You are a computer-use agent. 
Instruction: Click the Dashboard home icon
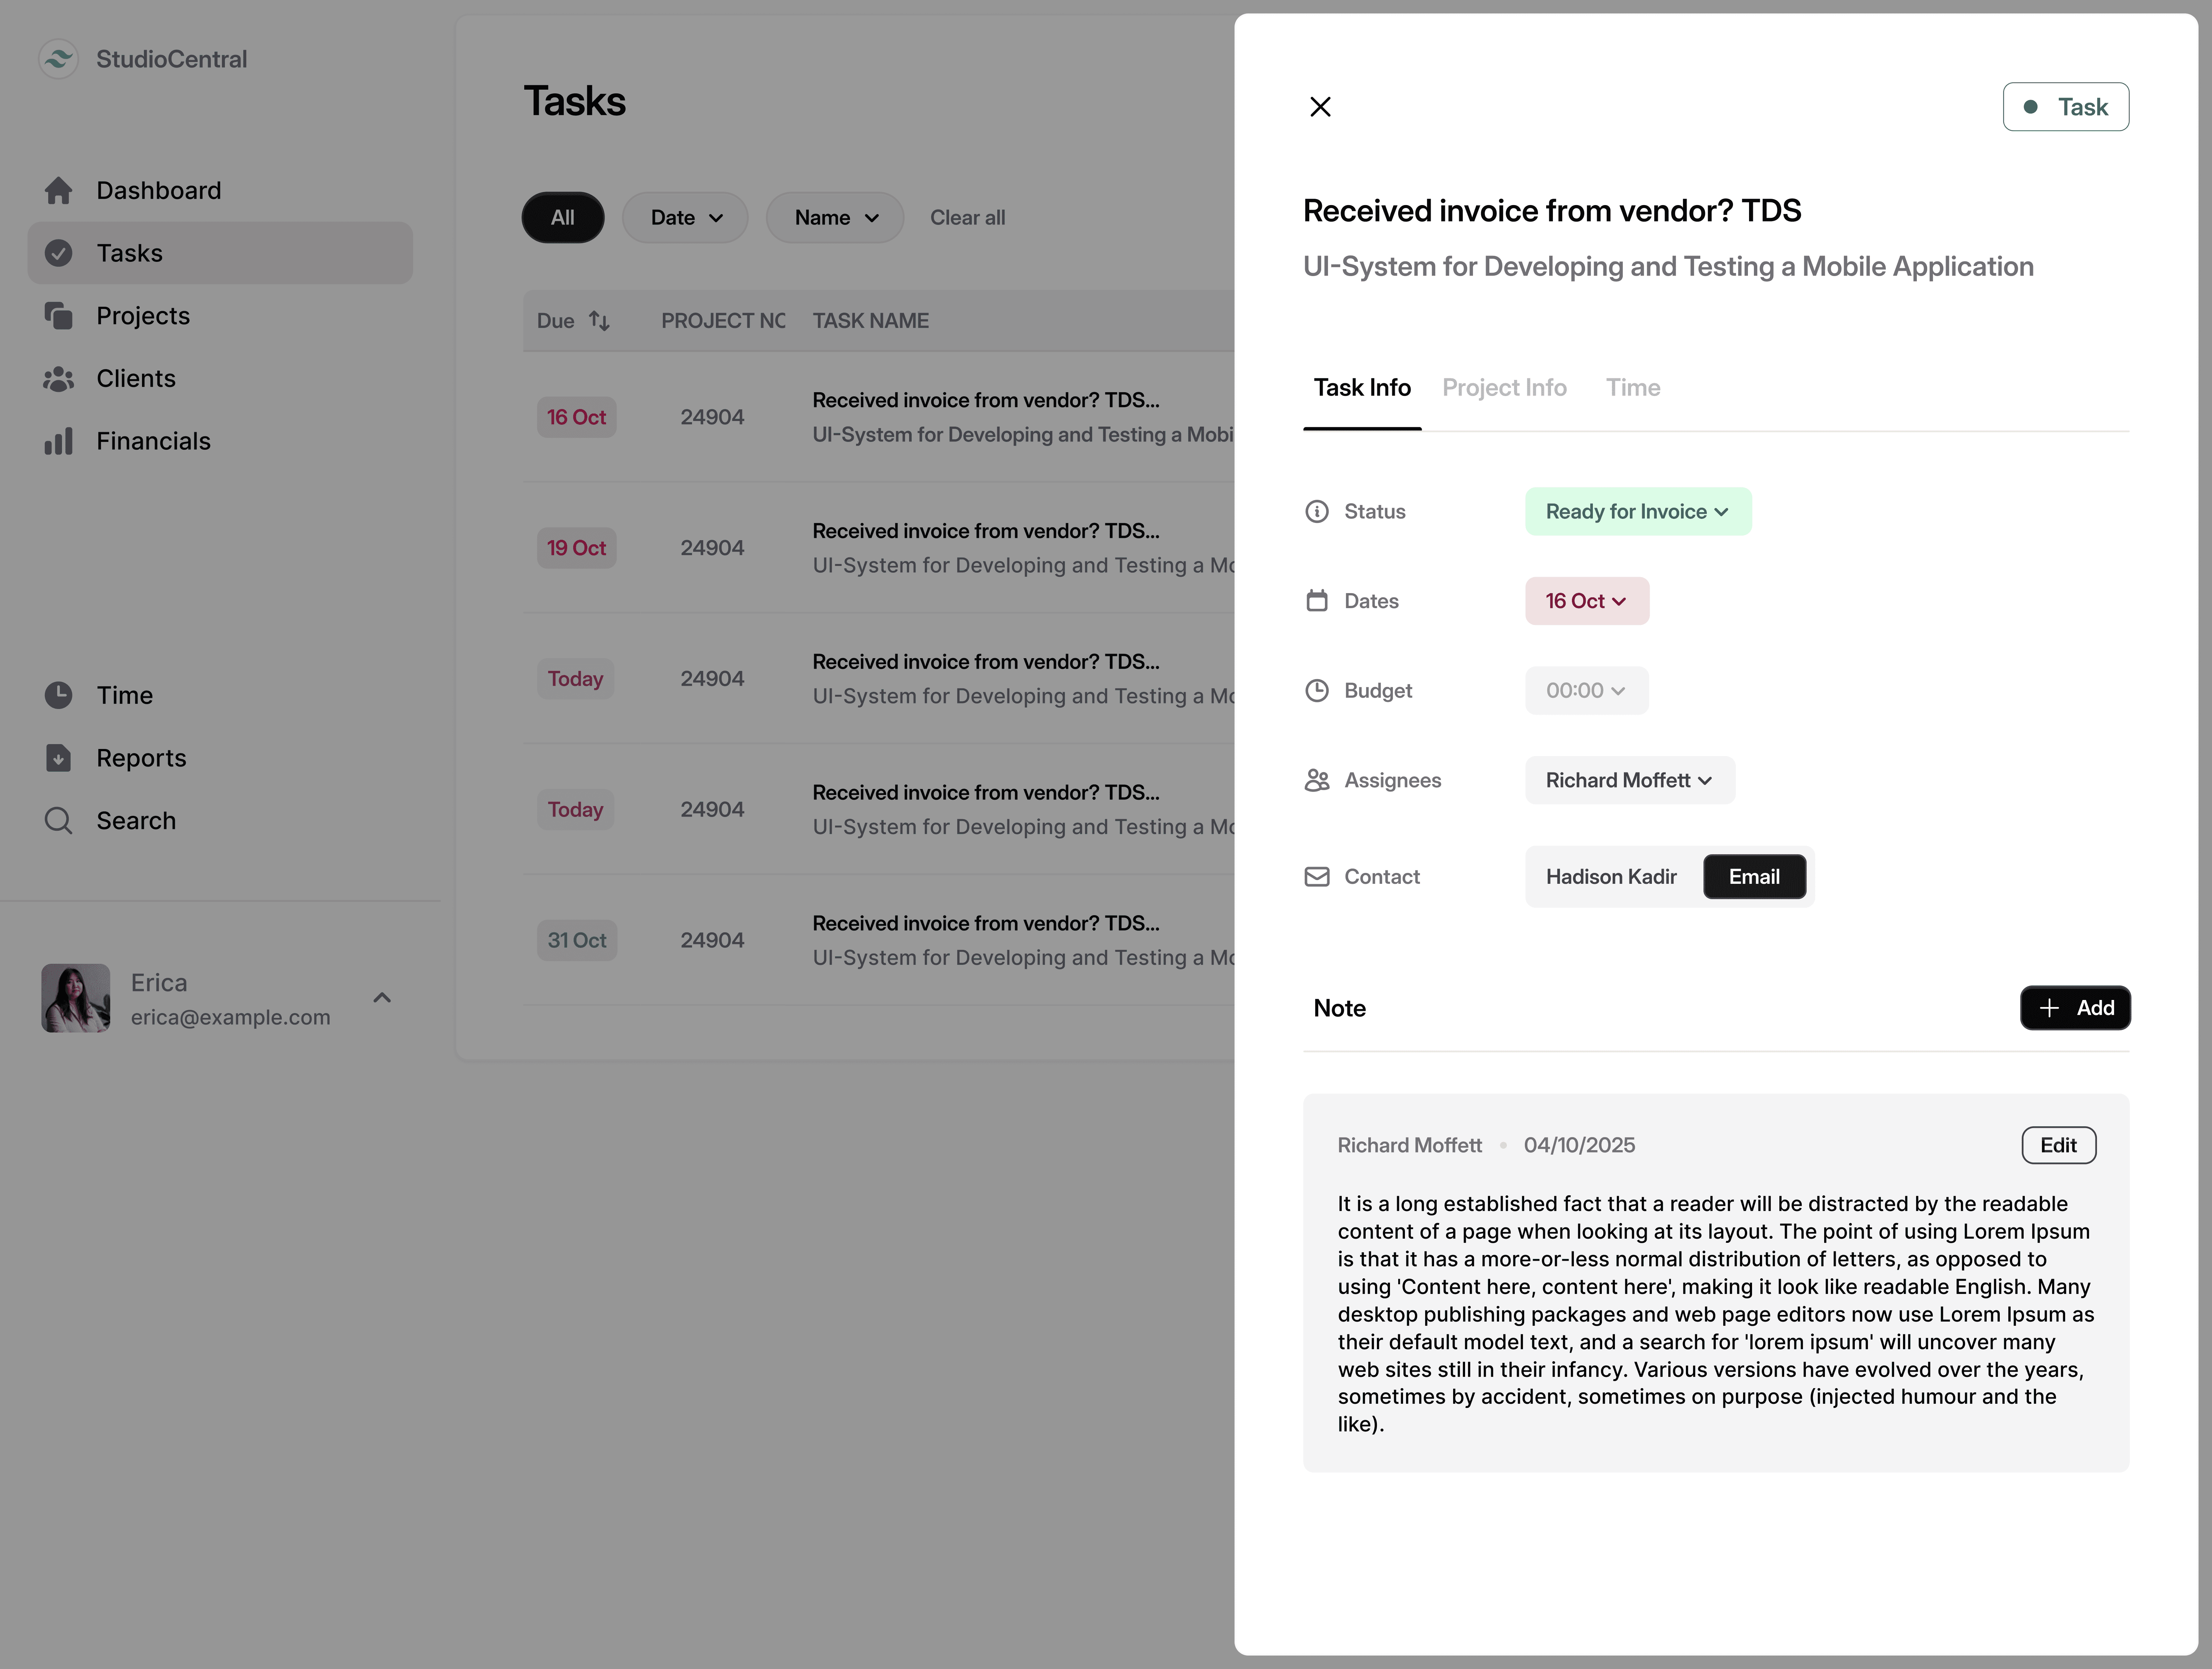pos(58,190)
